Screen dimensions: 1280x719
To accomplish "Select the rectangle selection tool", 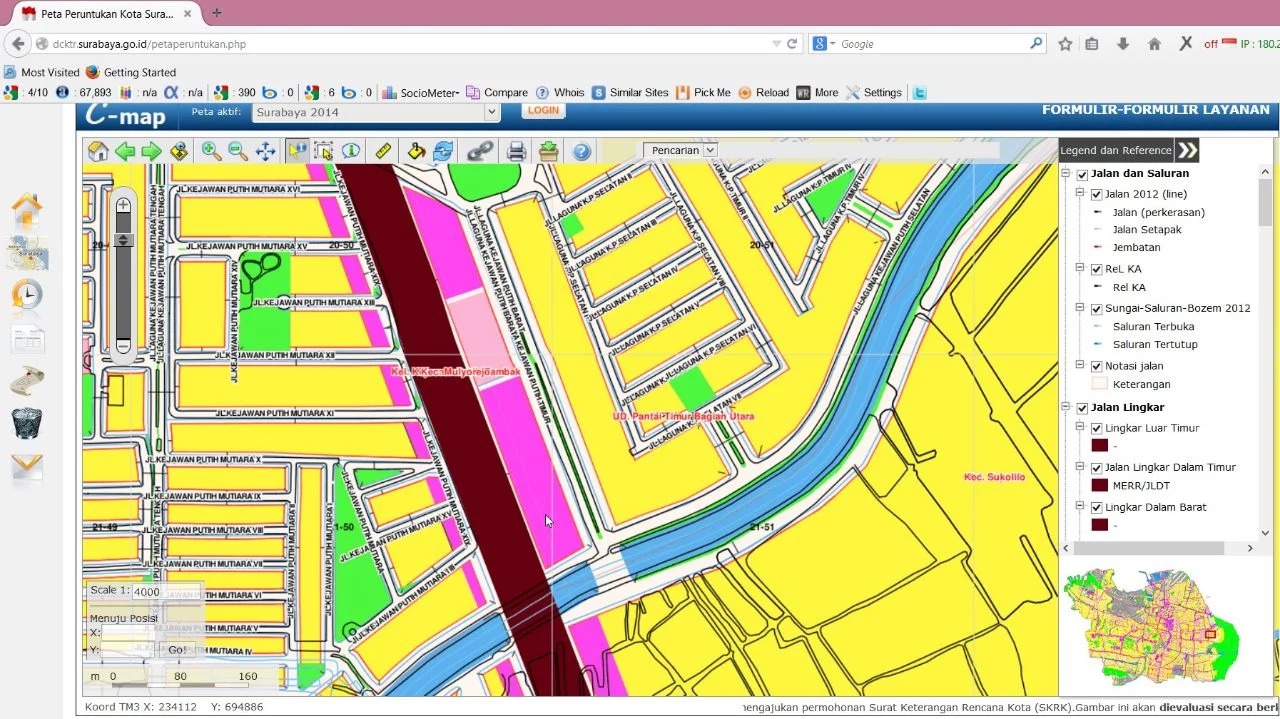I will coord(323,151).
